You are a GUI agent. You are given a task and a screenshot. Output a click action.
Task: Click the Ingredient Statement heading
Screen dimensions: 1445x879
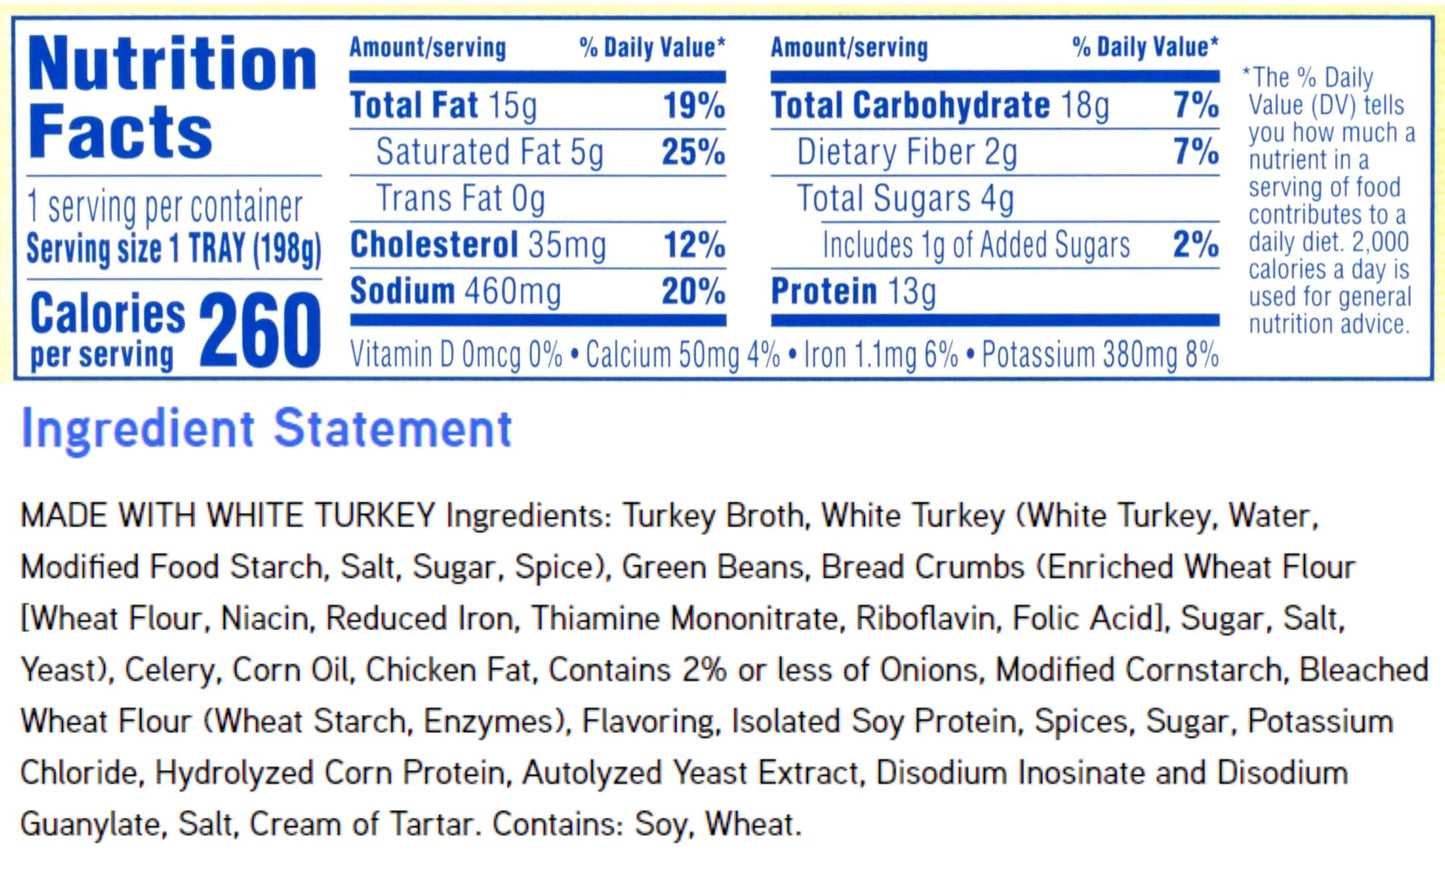[x=266, y=429]
